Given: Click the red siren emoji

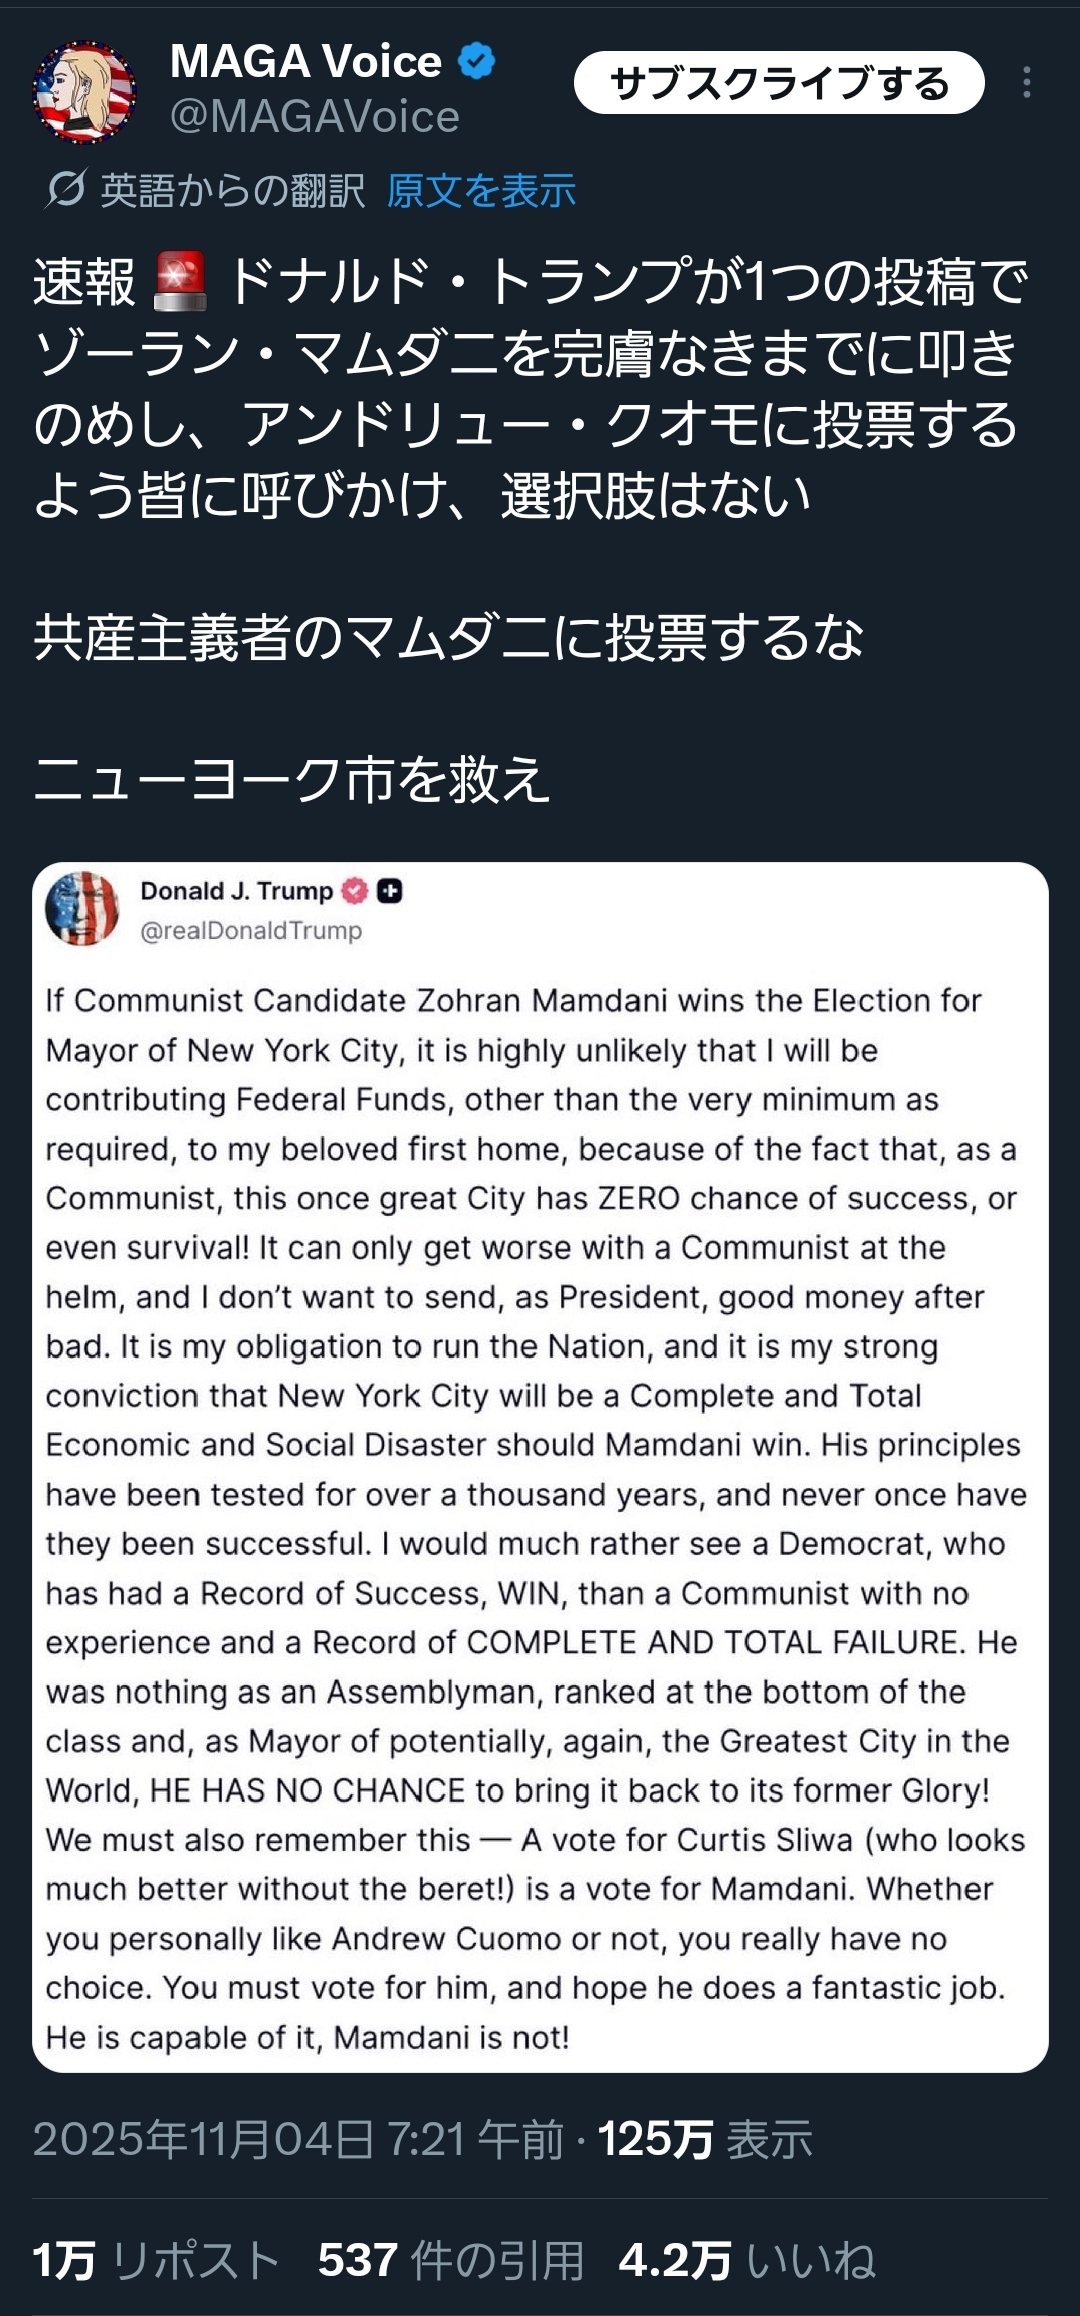Looking at the screenshot, I should tap(180, 281).
